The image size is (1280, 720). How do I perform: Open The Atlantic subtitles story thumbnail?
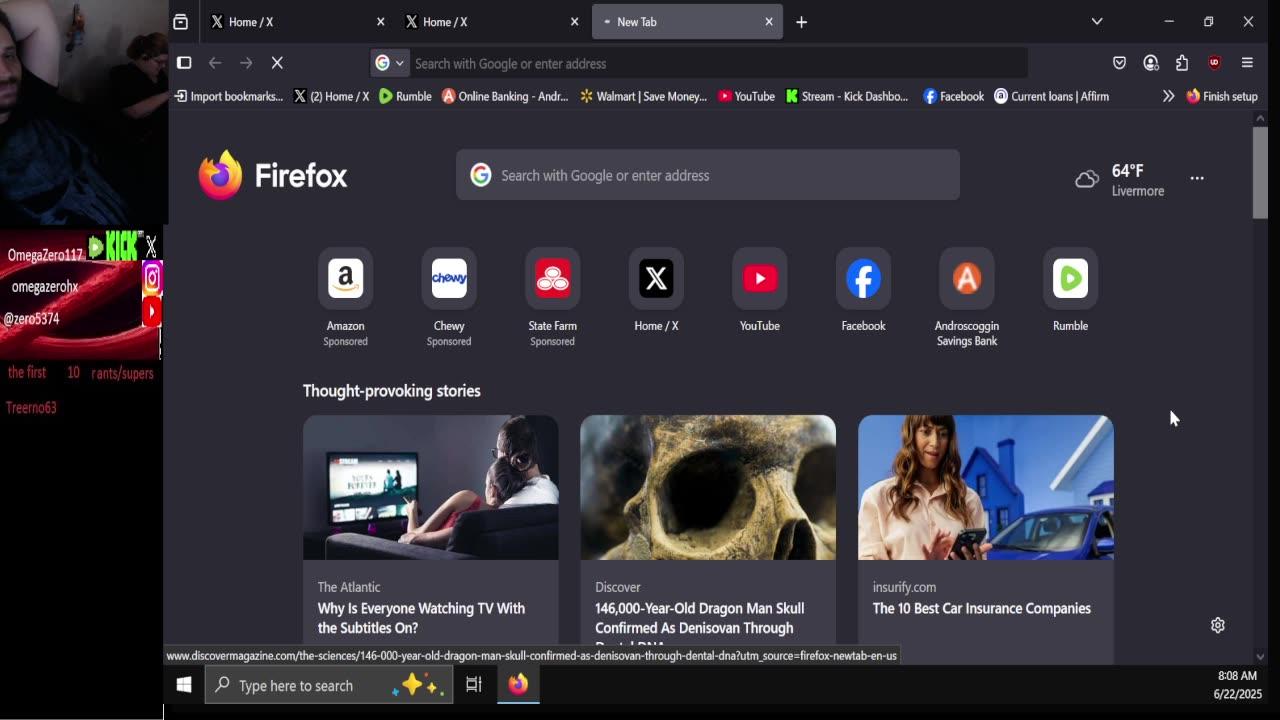pos(431,487)
